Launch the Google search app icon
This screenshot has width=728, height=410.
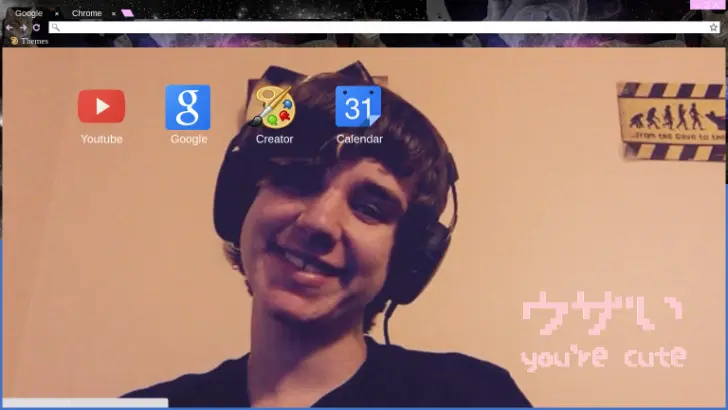pyautogui.click(x=188, y=107)
